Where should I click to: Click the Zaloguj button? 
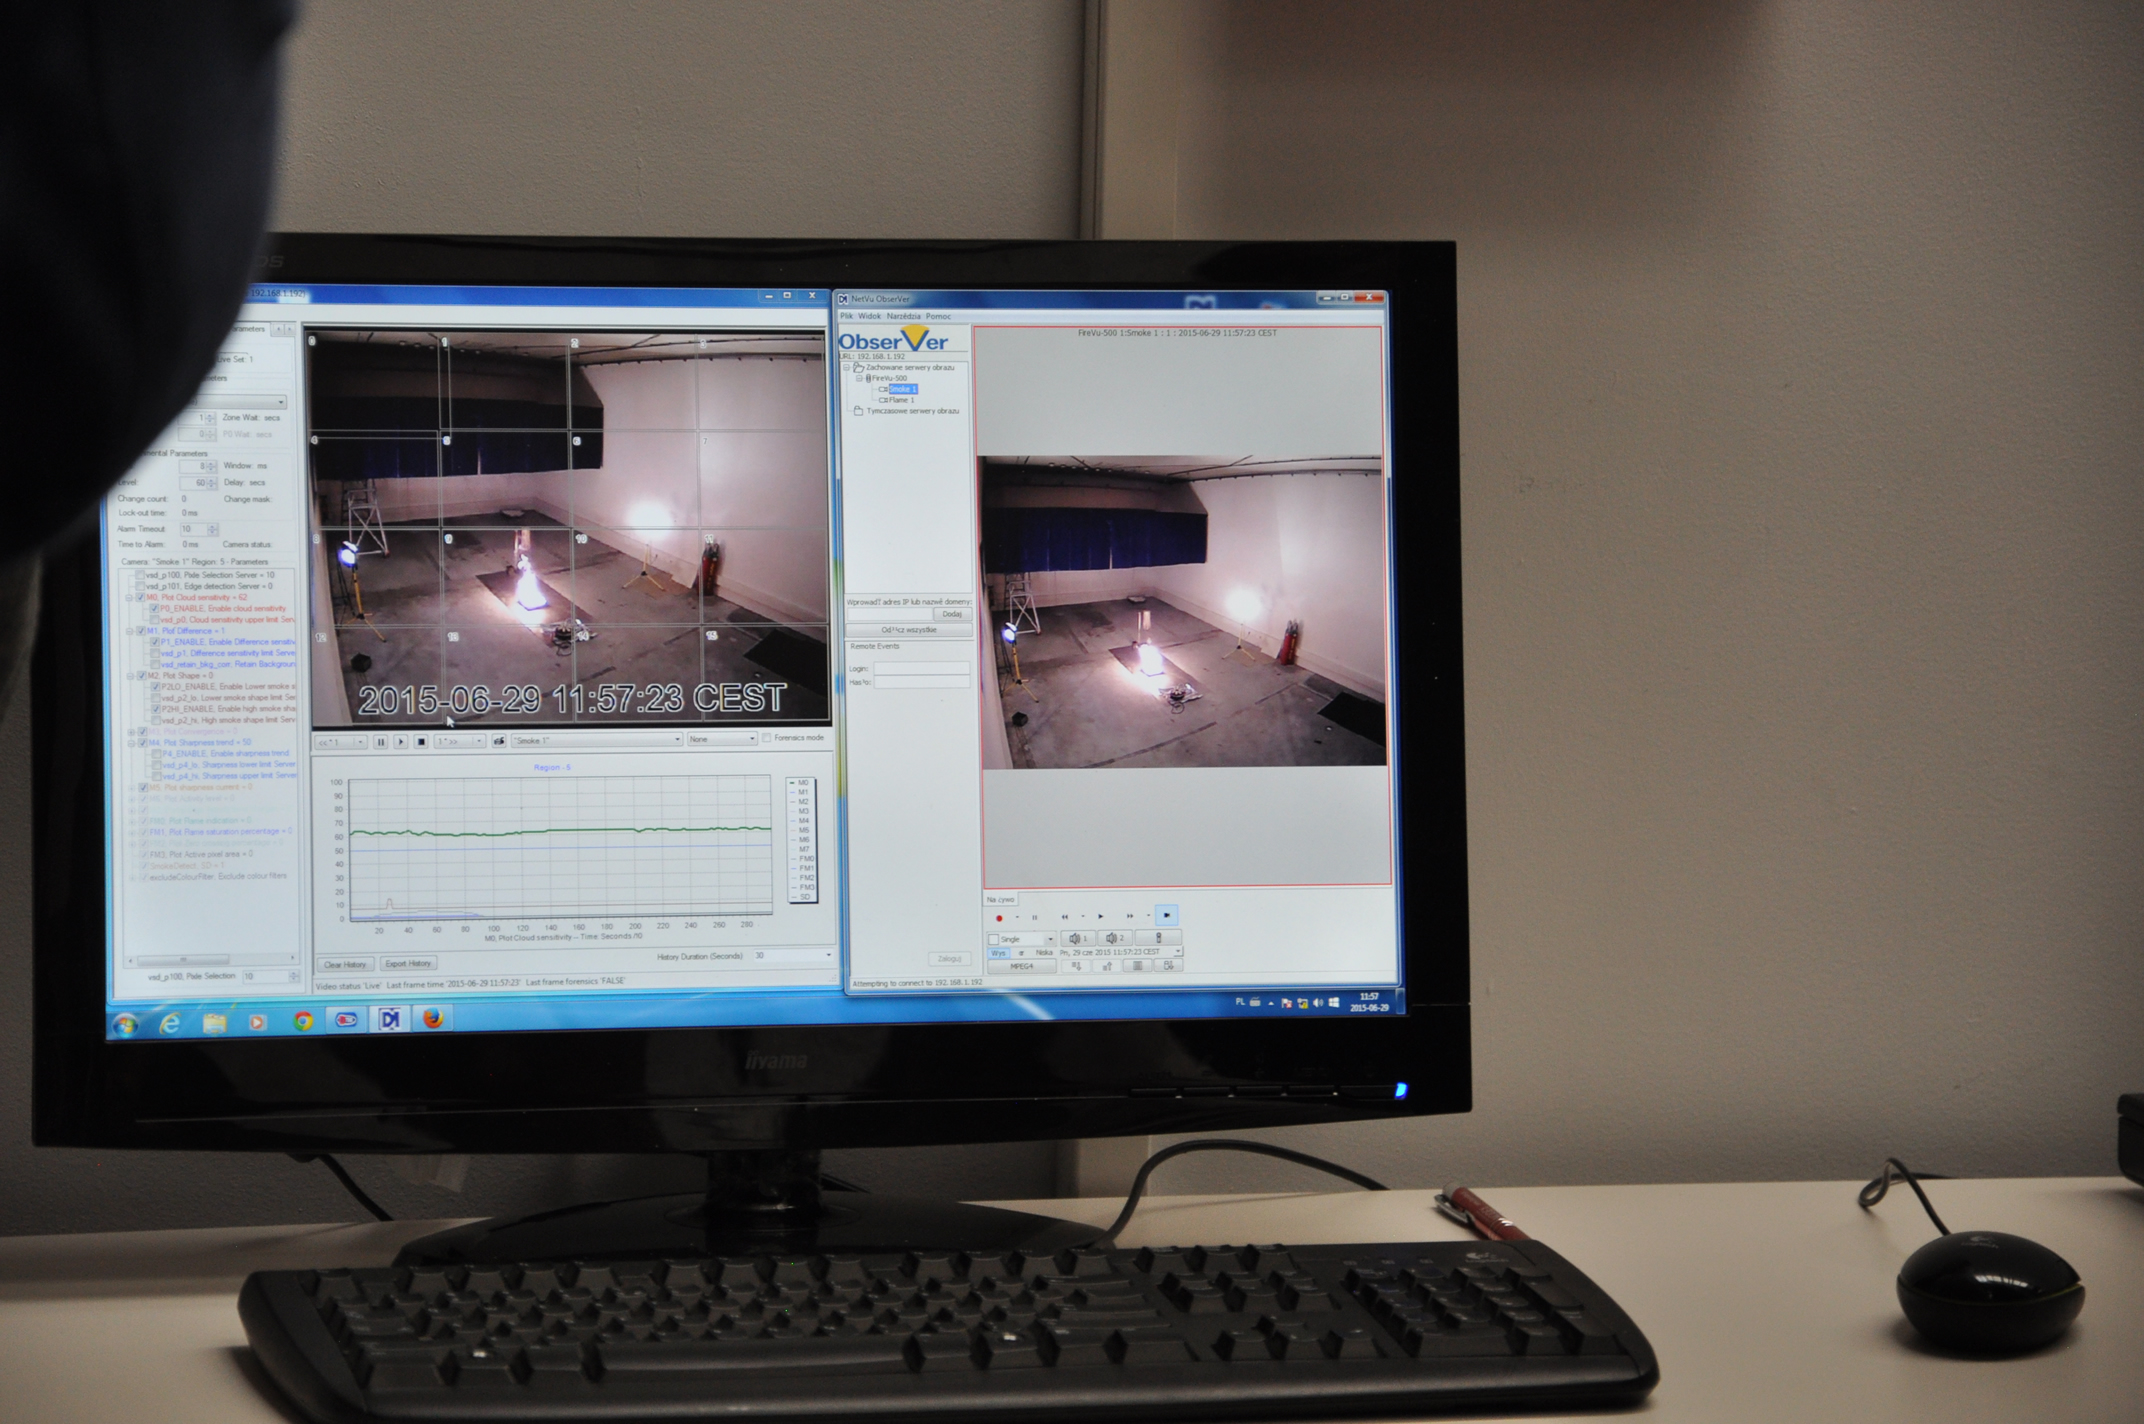pos(948,958)
